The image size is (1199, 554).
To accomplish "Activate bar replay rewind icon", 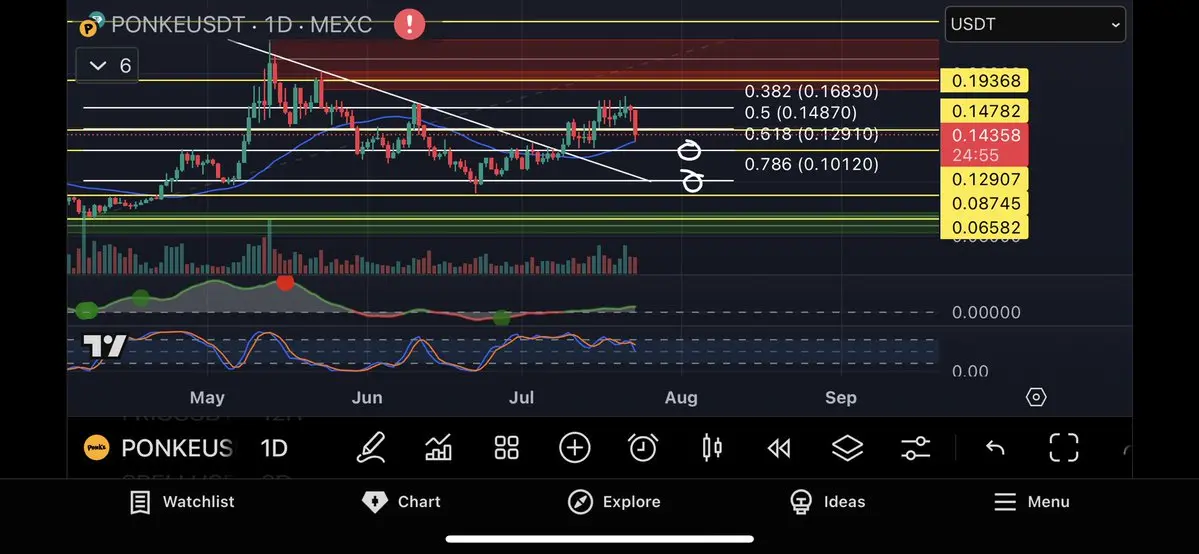I will pyautogui.click(x=779, y=448).
